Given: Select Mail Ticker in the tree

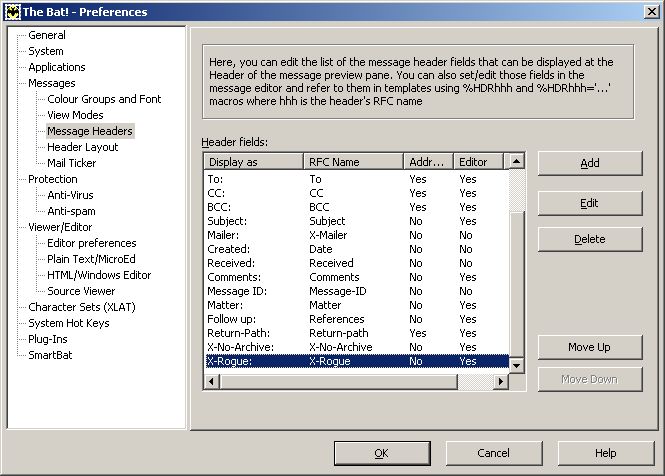Looking at the screenshot, I should coord(72,163).
